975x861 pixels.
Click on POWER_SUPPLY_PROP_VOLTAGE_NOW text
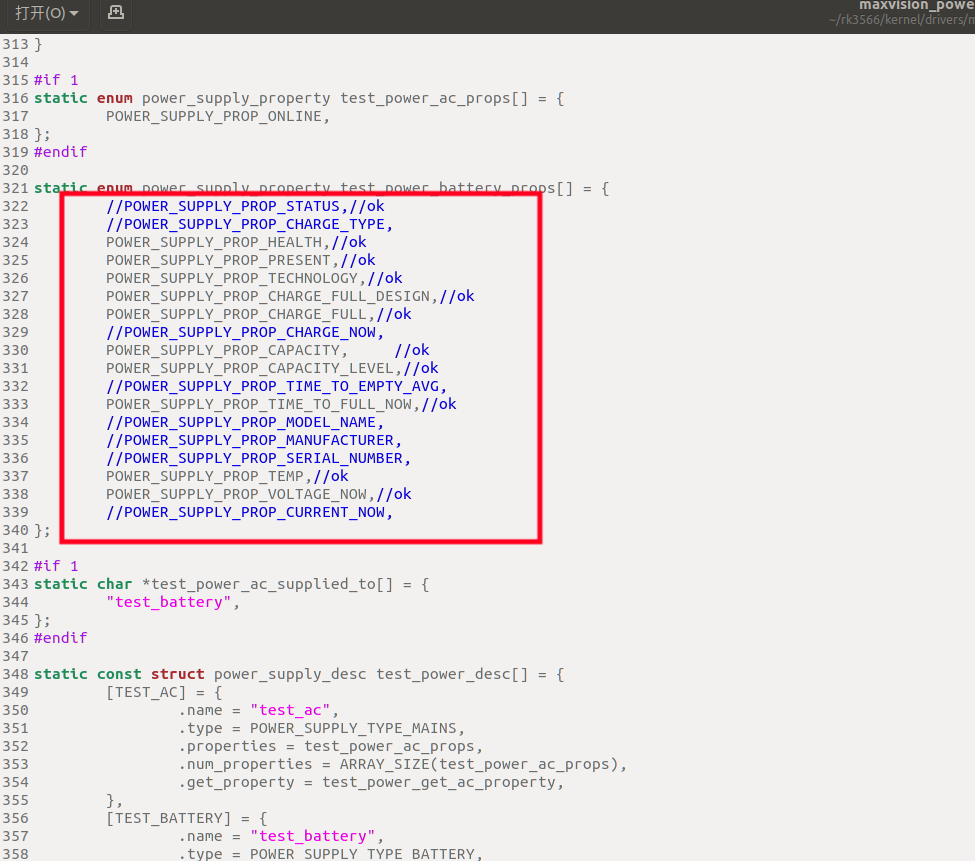[x=236, y=494]
